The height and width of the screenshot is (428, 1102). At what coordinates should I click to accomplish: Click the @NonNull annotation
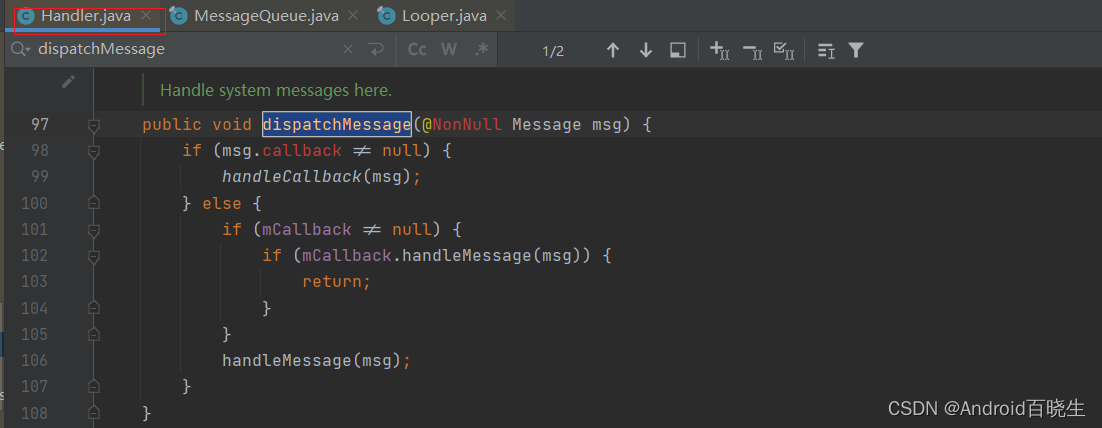[462, 125]
